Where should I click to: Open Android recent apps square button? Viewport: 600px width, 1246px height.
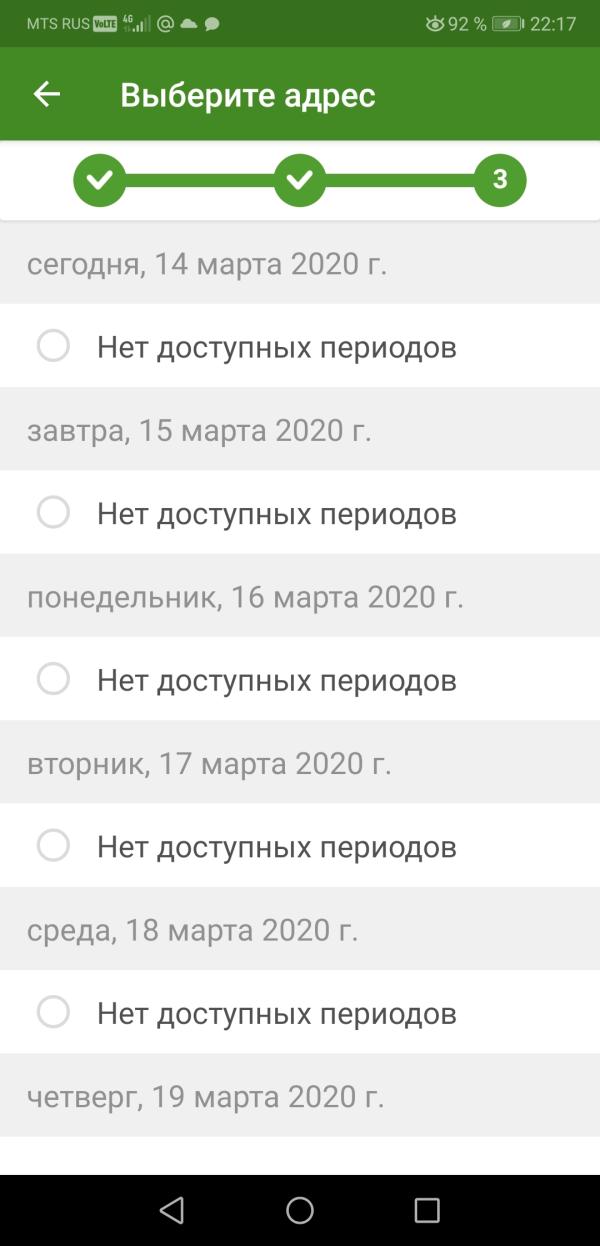(427, 1210)
